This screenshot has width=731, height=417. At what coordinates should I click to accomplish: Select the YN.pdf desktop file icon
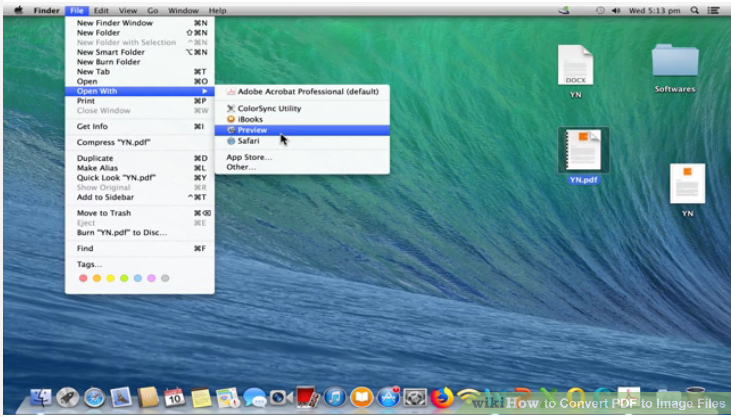coord(583,151)
